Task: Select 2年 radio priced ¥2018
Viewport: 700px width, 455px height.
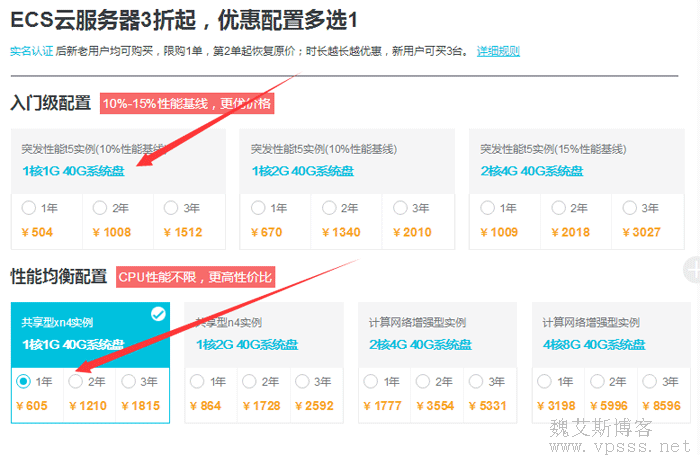Action: pos(560,208)
